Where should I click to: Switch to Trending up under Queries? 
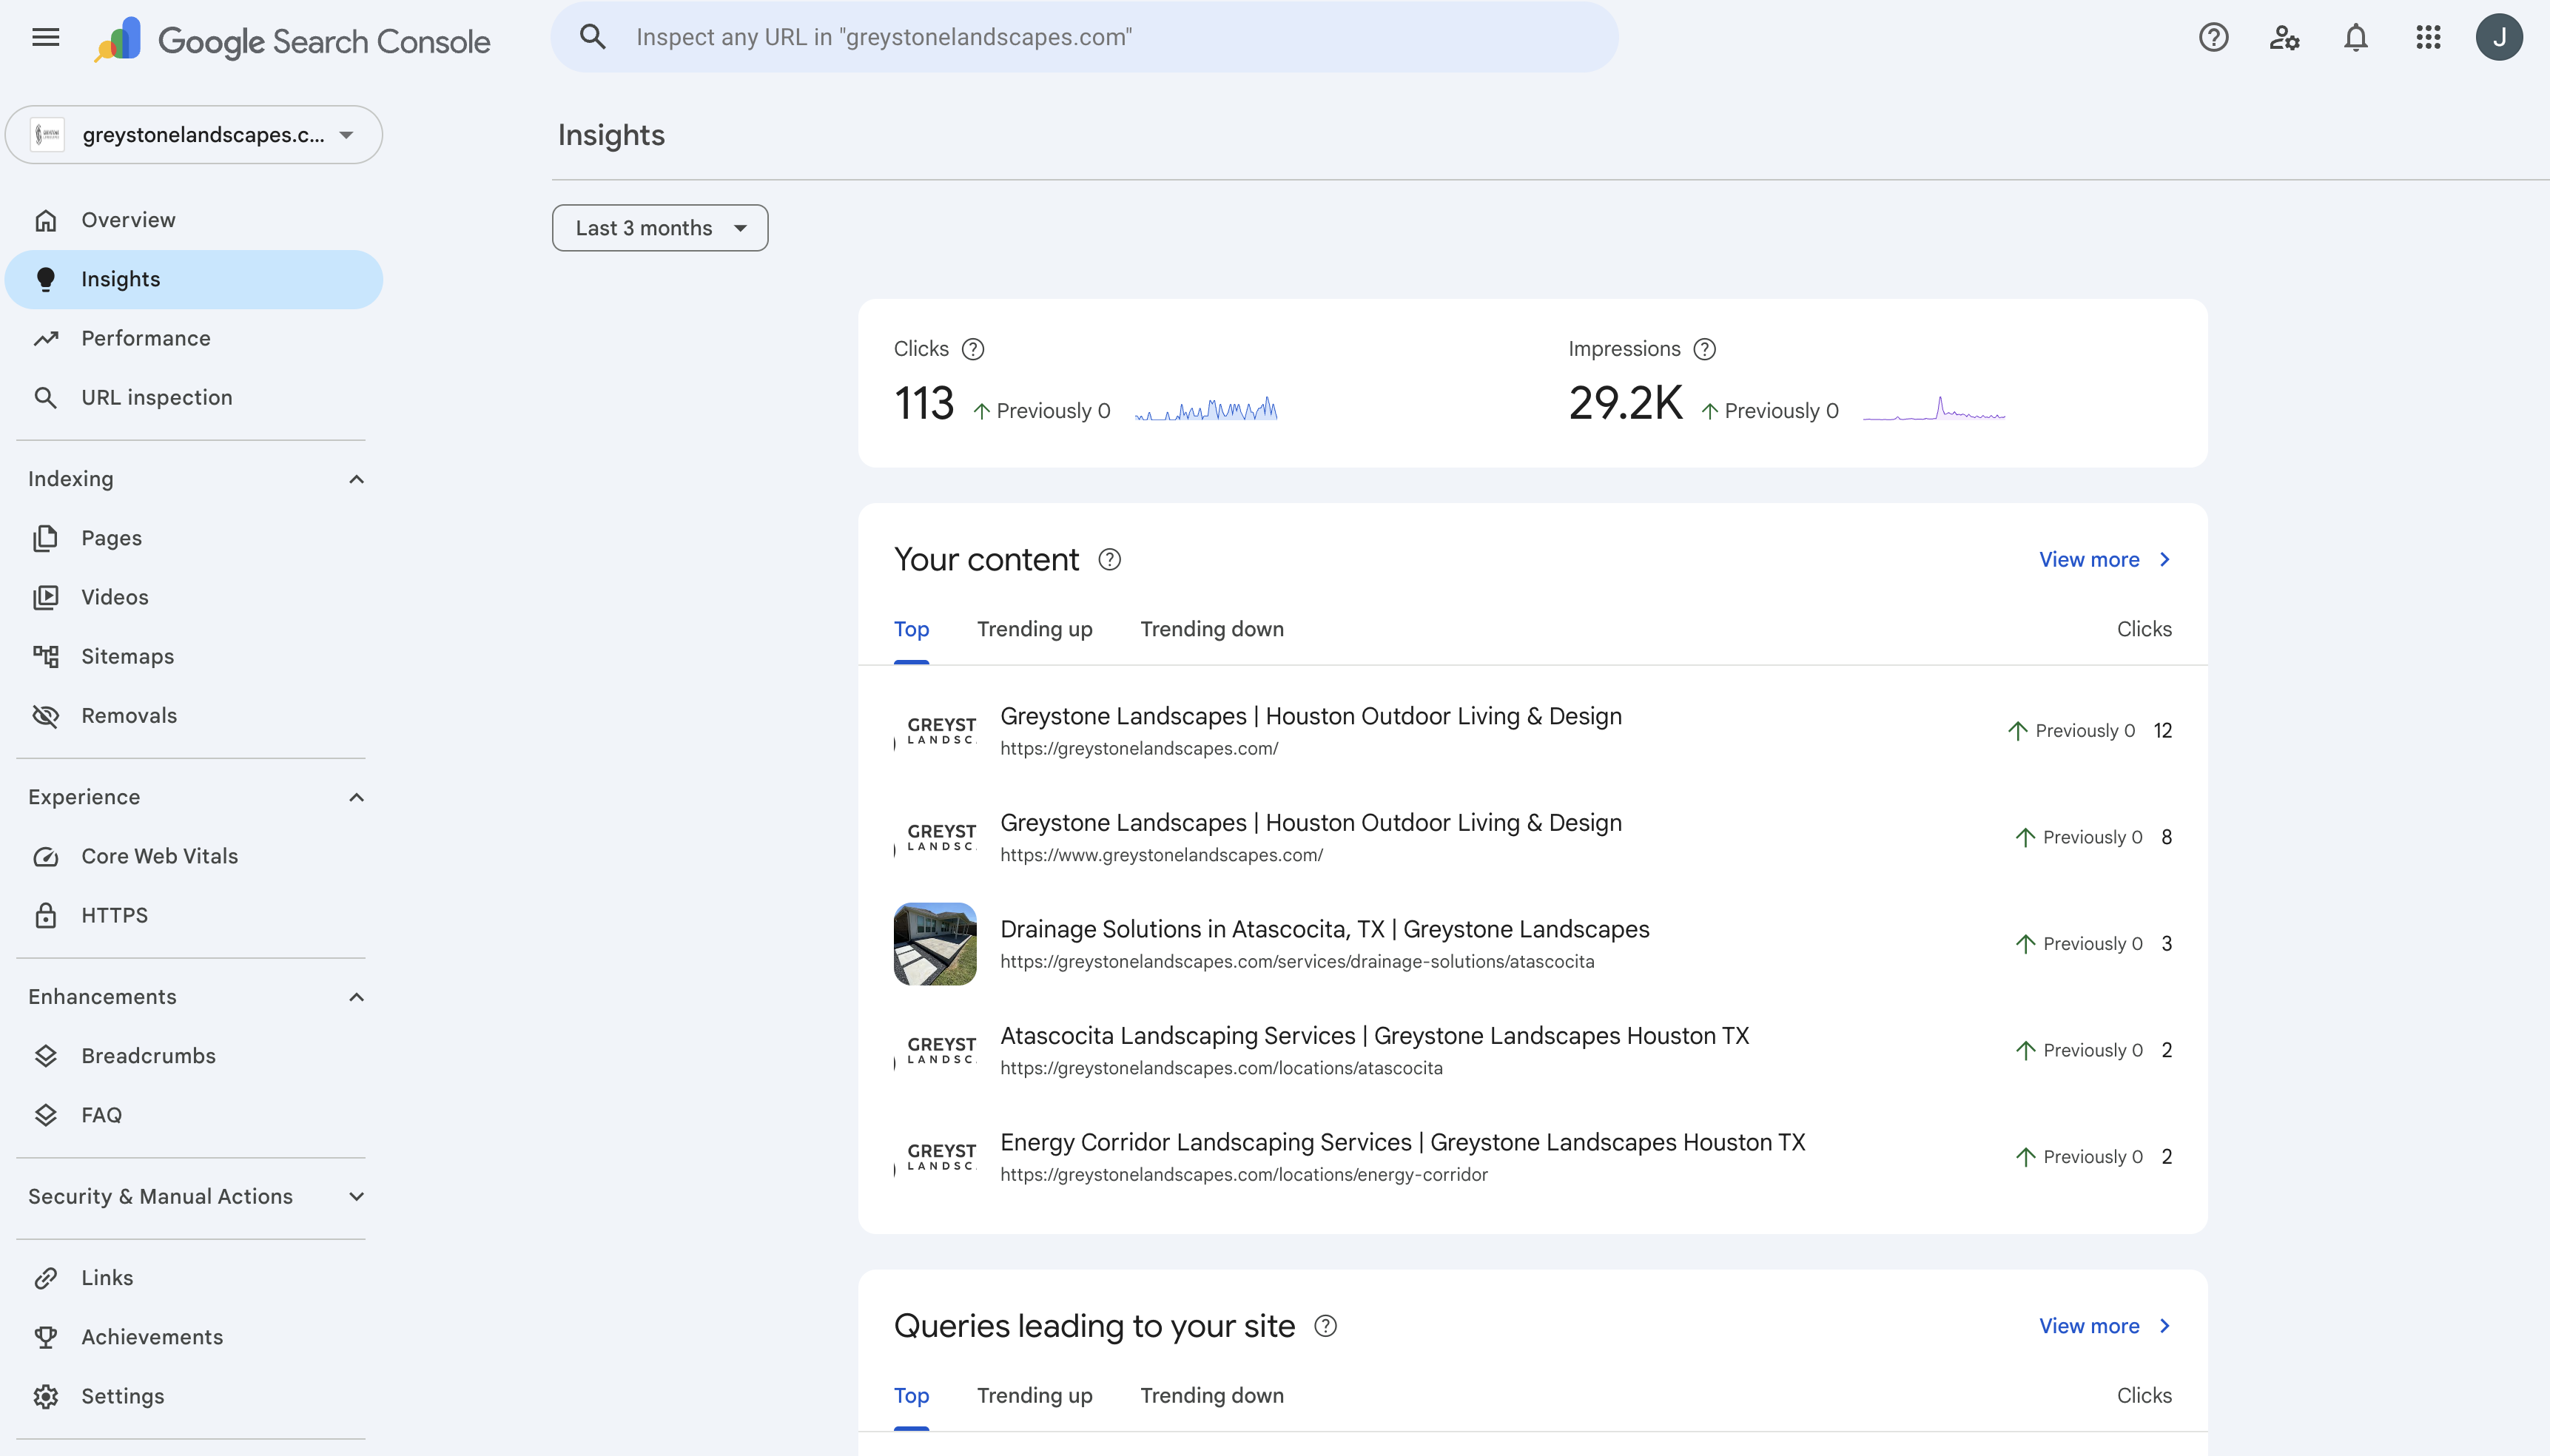pyautogui.click(x=1034, y=1395)
